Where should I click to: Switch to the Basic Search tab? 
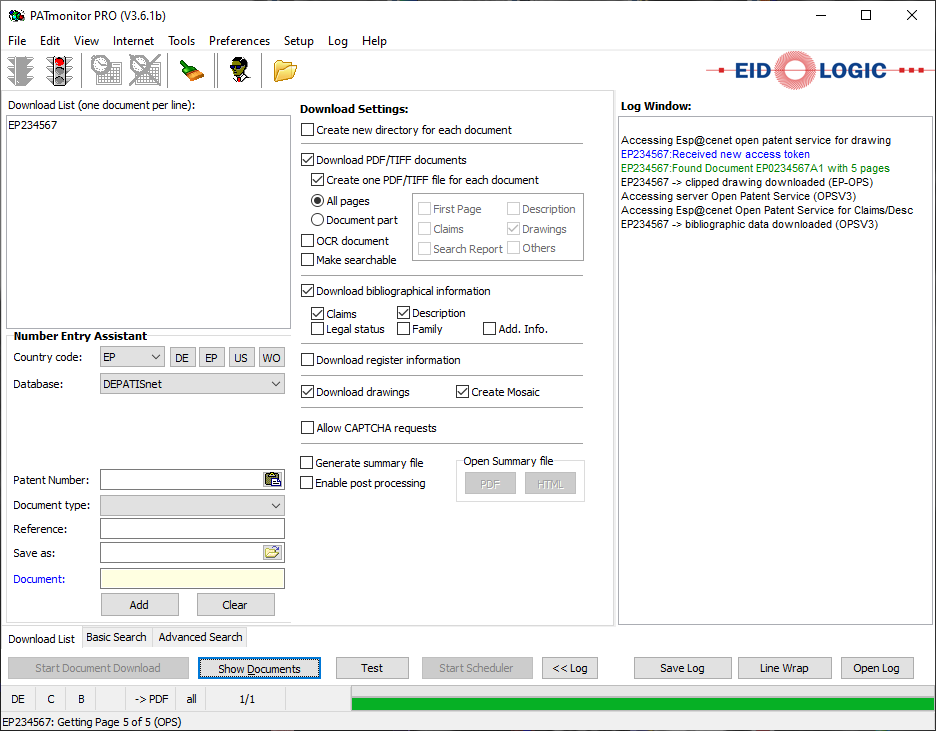(x=116, y=637)
